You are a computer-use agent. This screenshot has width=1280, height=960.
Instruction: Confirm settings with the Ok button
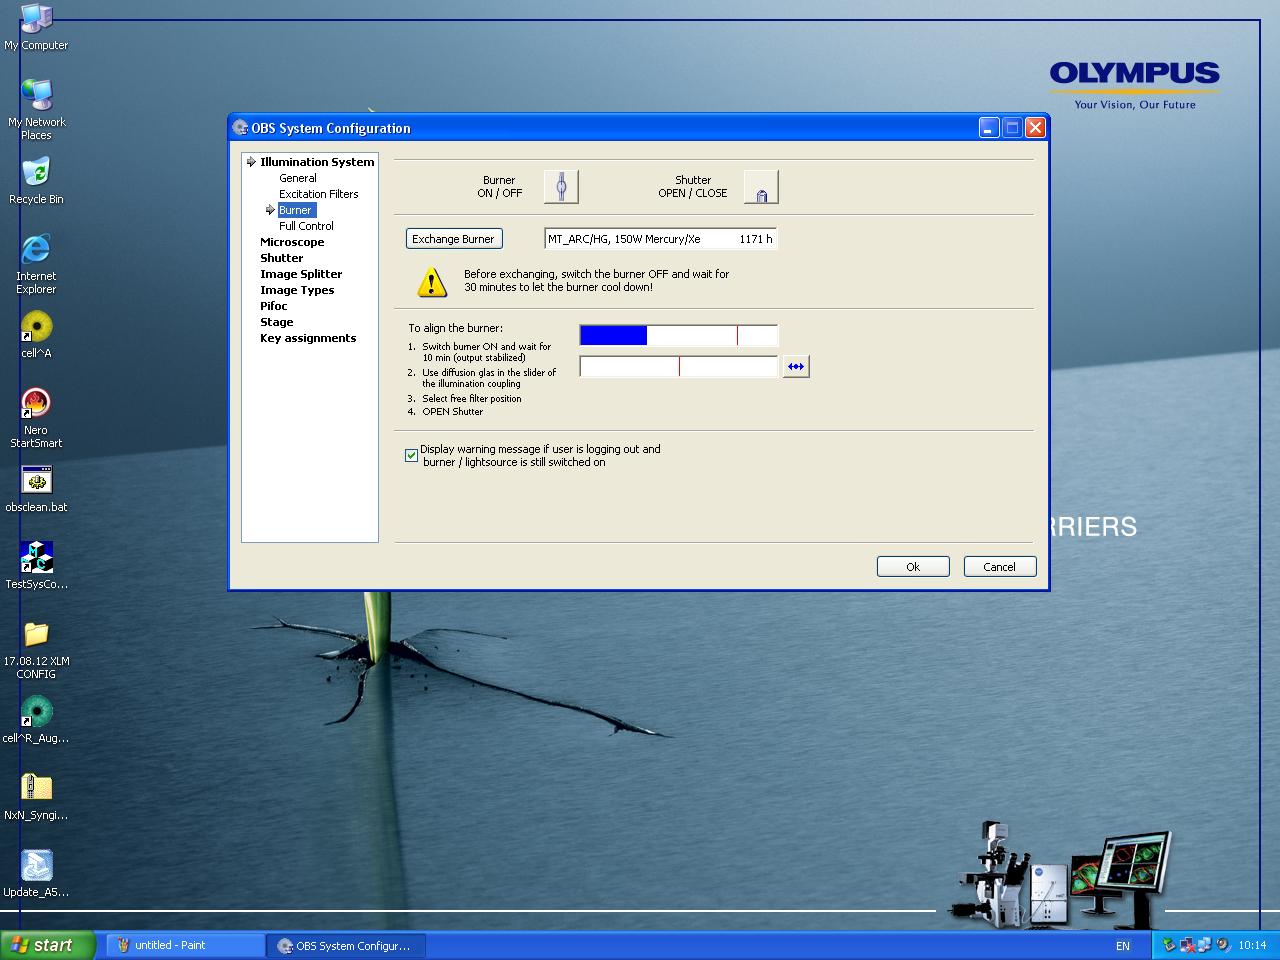click(x=912, y=566)
